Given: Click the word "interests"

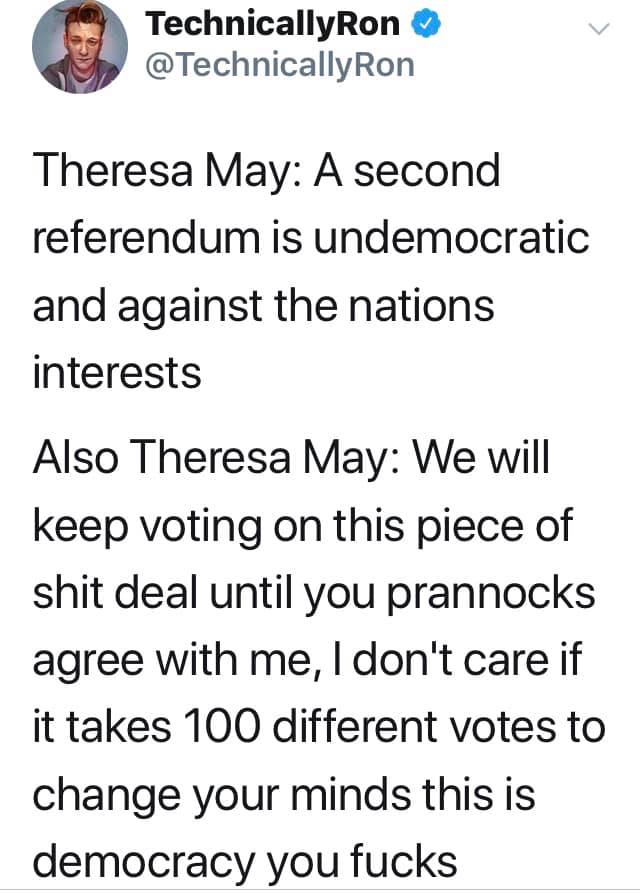Looking at the screenshot, I should click(117, 372).
